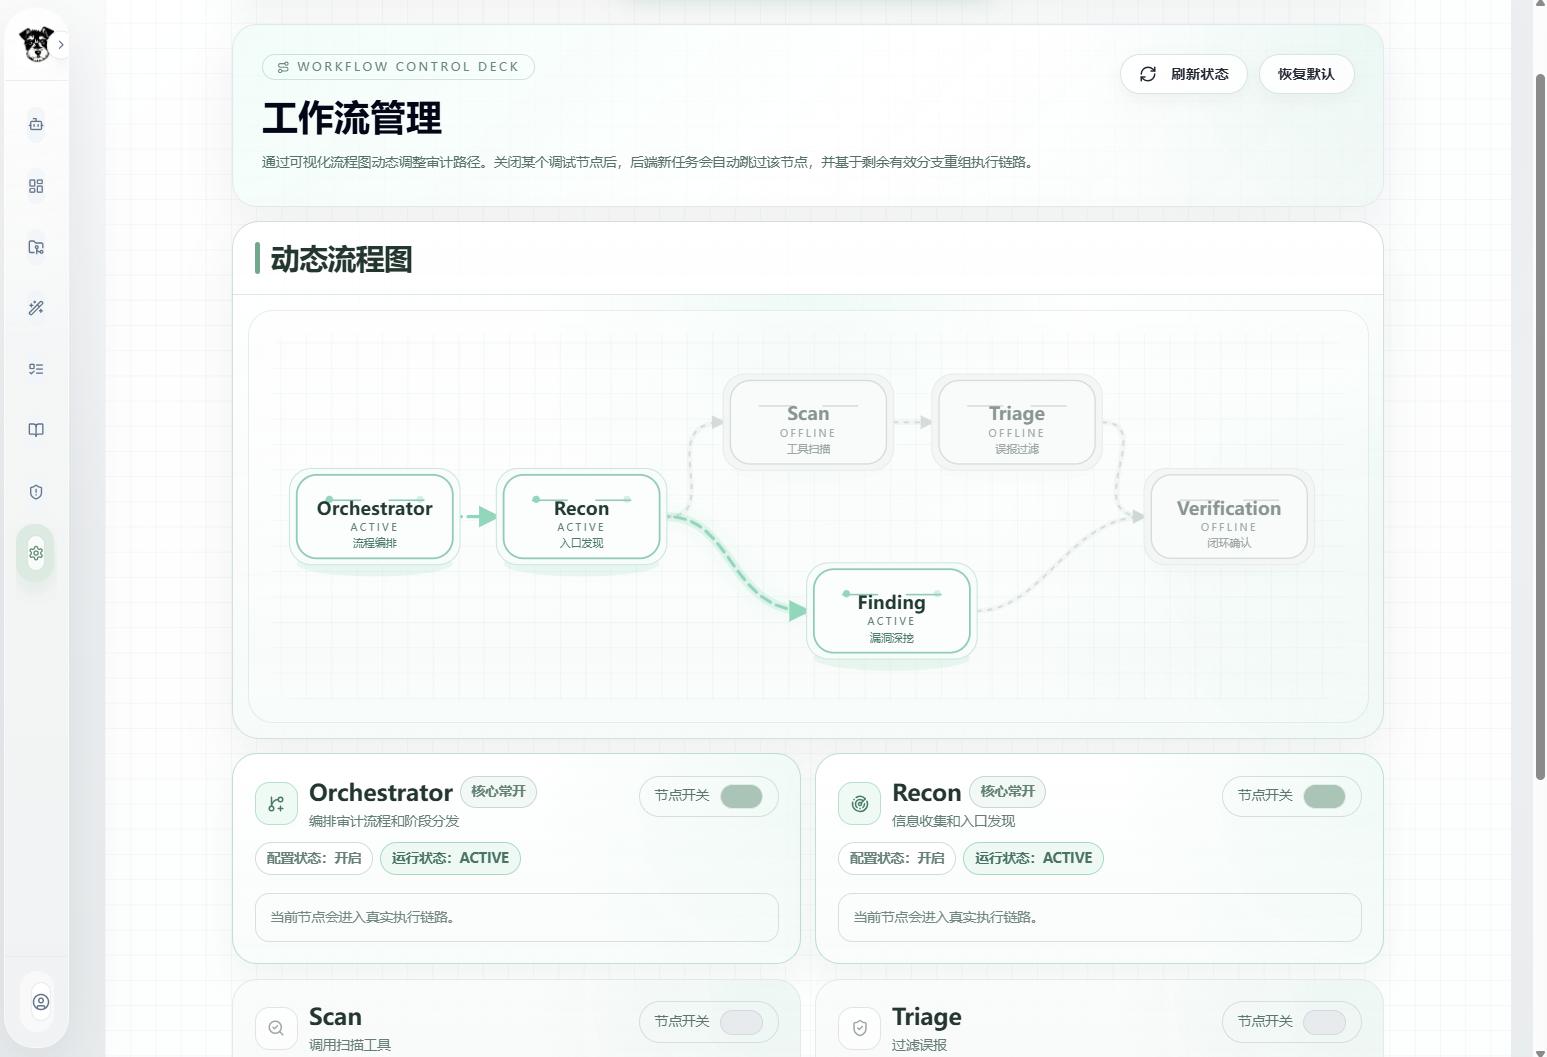1547x1057 pixels.
Task: Click the Triage card shield icon
Action: pos(859,1028)
